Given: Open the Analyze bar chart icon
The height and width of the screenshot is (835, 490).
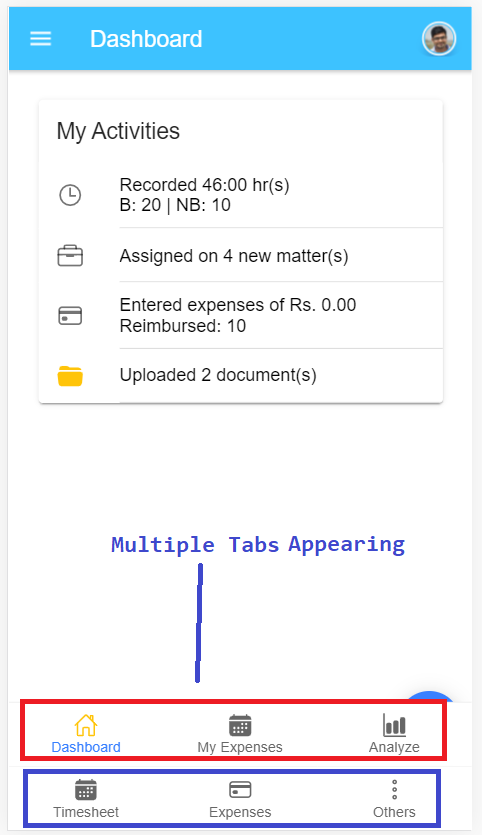Looking at the screenshot, I should [394, 725].
